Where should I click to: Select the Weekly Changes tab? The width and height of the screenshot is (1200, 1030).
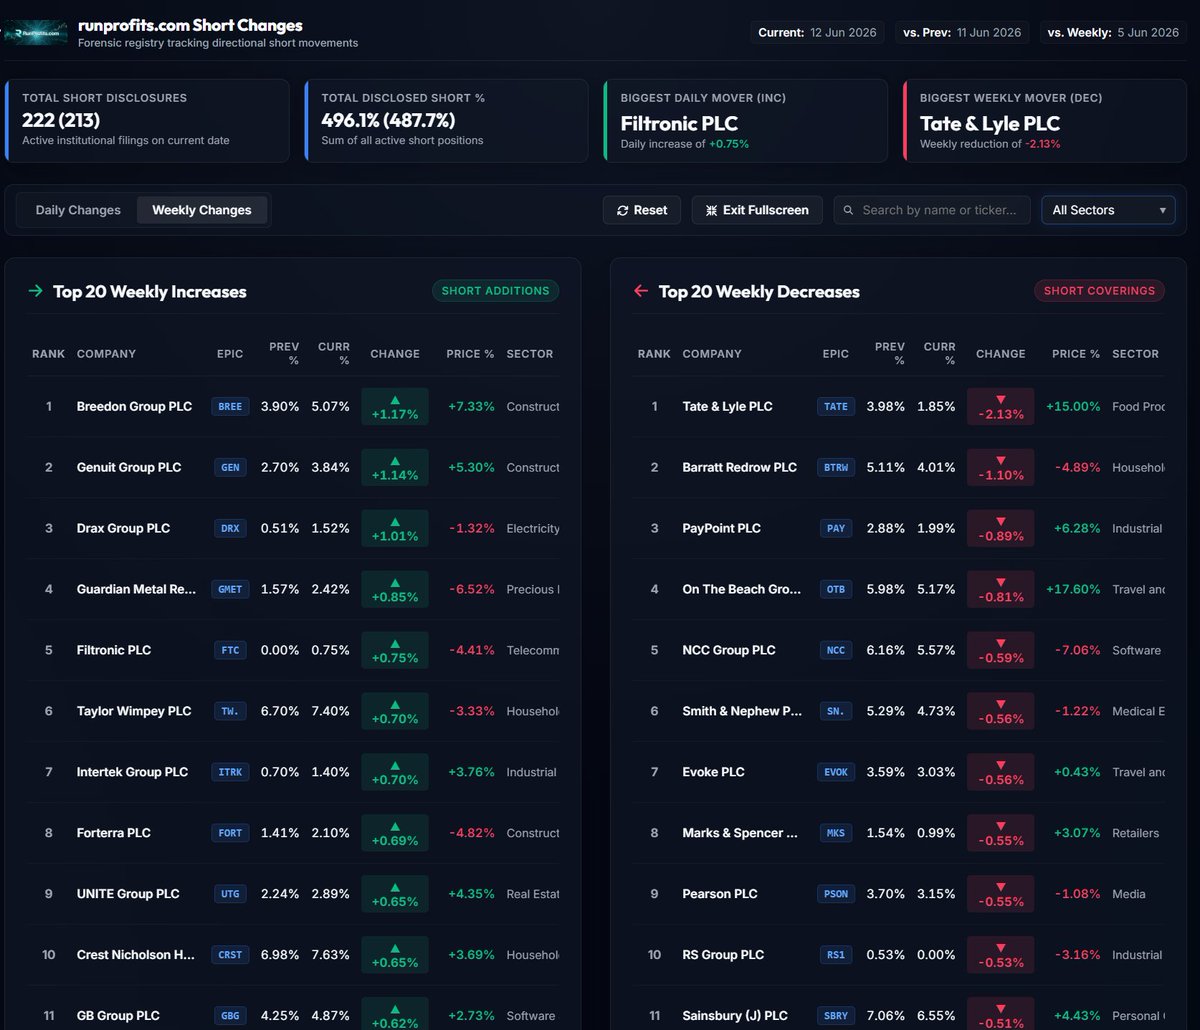point(202,210)
